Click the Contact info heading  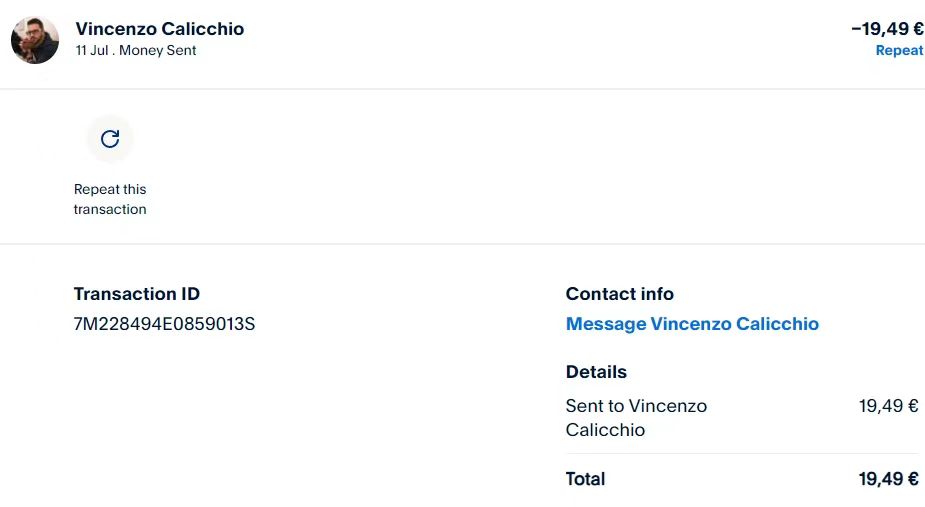pyautogui.click(x=620, y=294)
